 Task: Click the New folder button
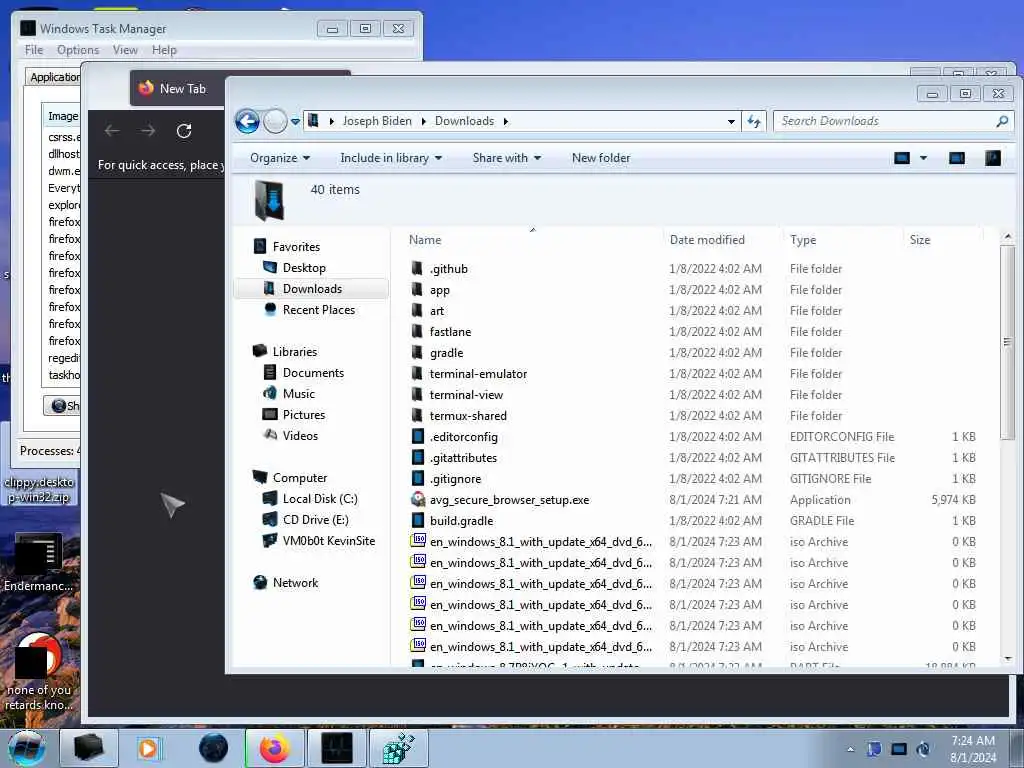[x=601, y=158]
